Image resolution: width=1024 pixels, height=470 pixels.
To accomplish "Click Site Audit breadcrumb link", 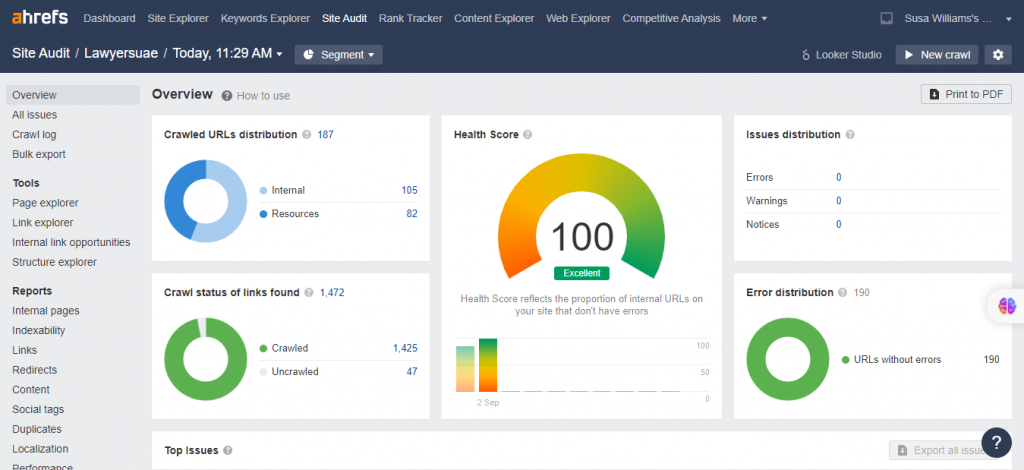I will coord(41,54).
